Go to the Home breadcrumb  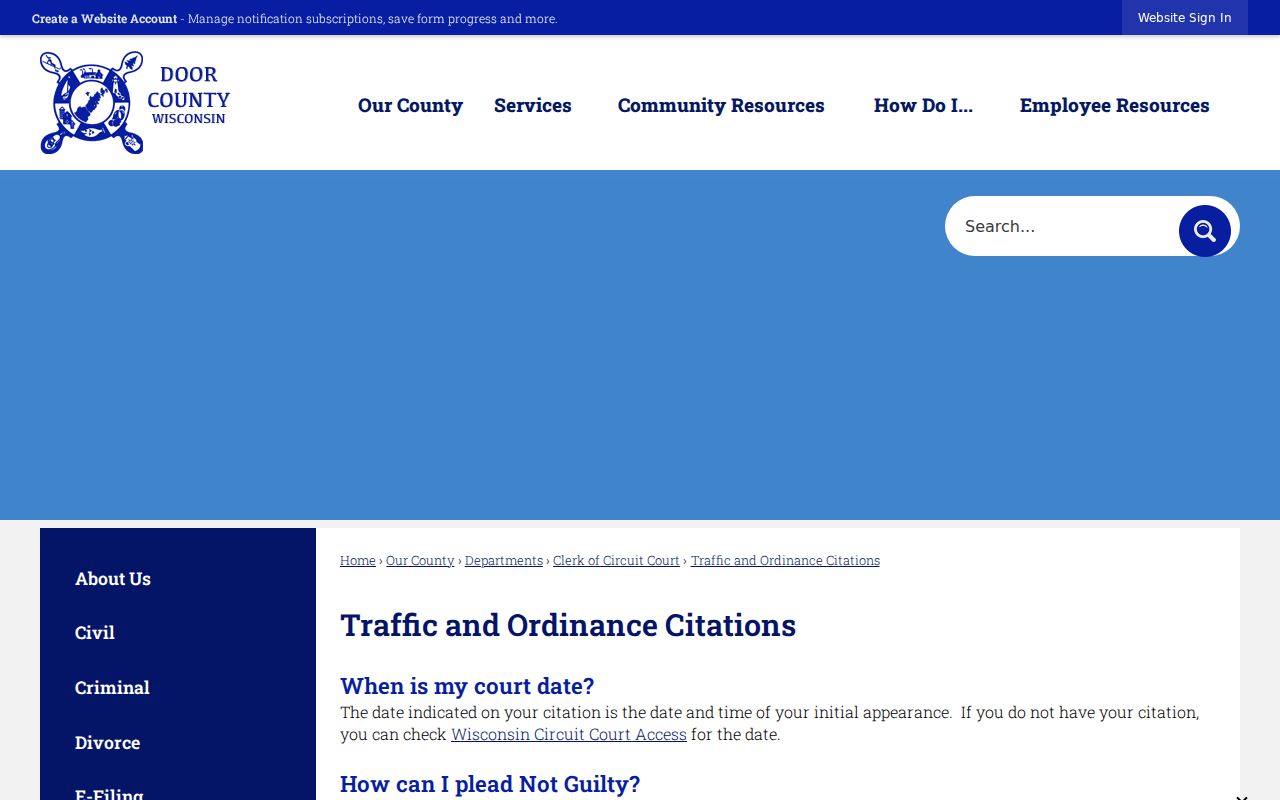(357, 561)
